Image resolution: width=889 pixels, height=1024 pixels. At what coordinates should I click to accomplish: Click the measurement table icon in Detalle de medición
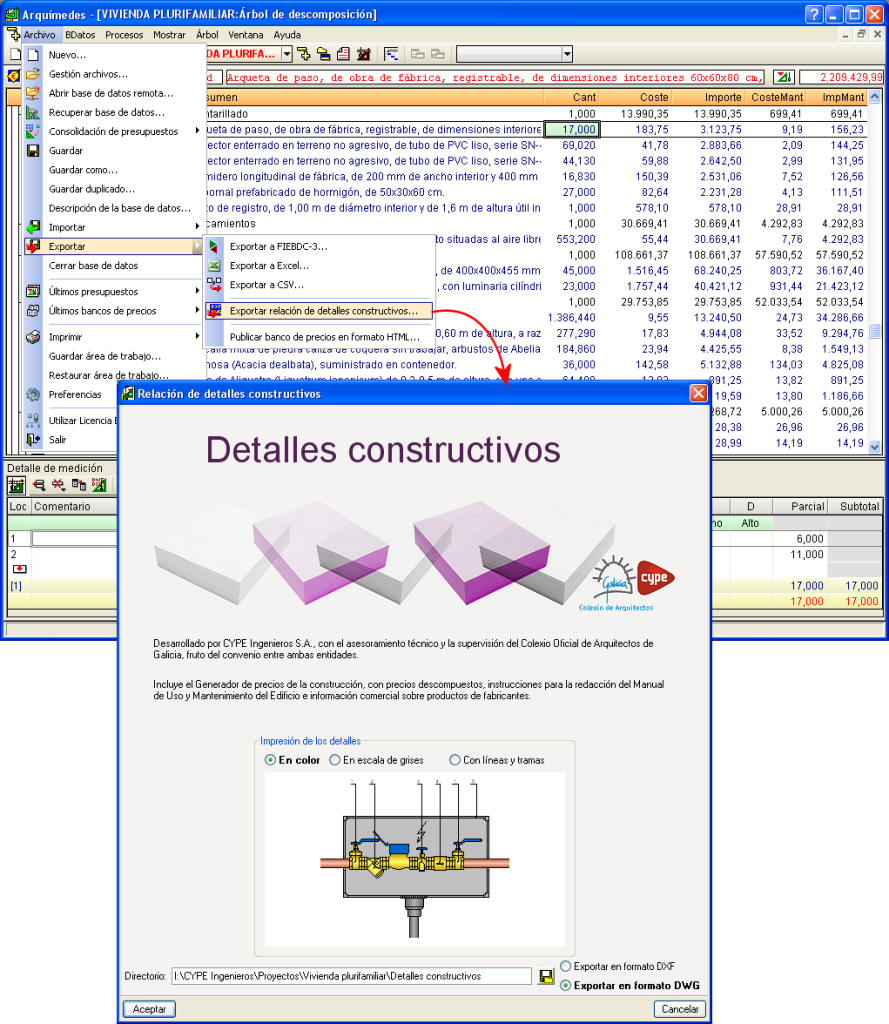16,485
